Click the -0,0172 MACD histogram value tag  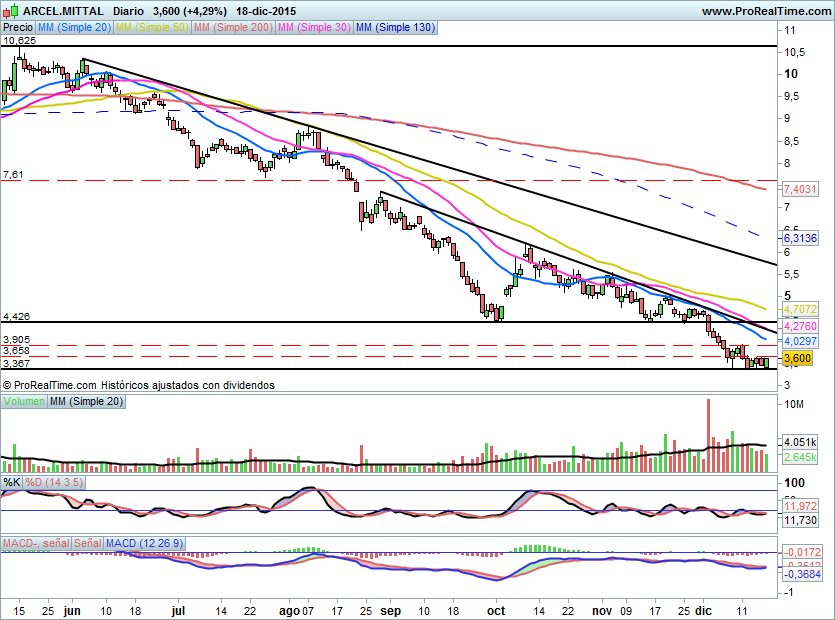click(x=801, y=552)
